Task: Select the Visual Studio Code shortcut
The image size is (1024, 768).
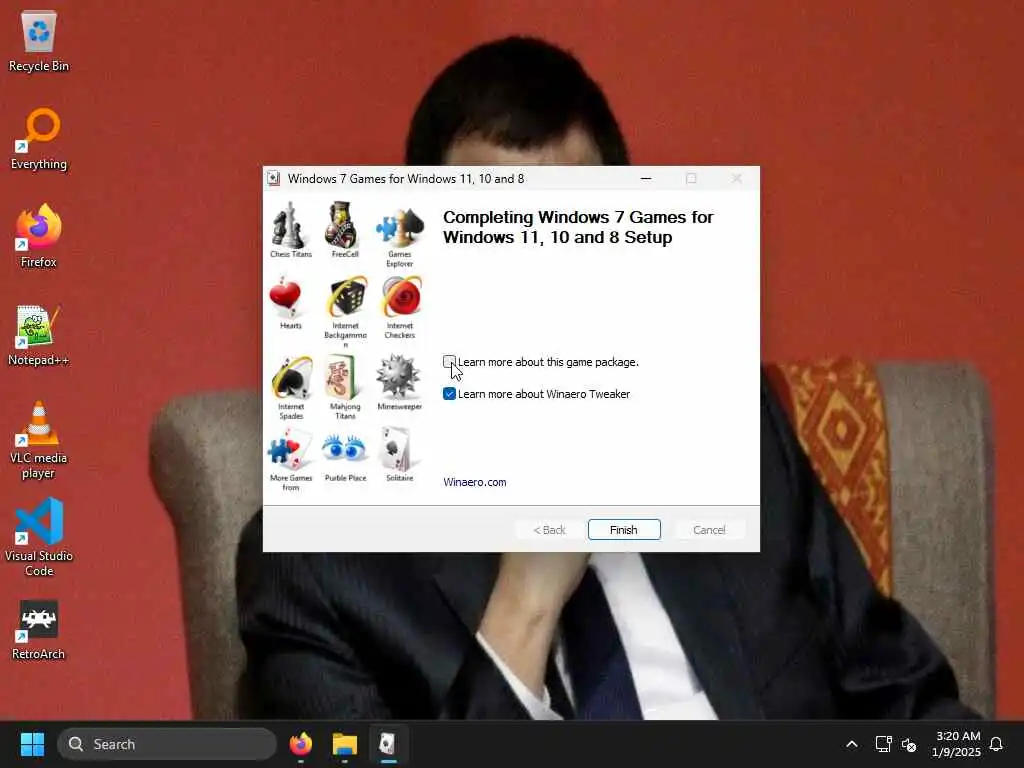Action: click(39, 537)
